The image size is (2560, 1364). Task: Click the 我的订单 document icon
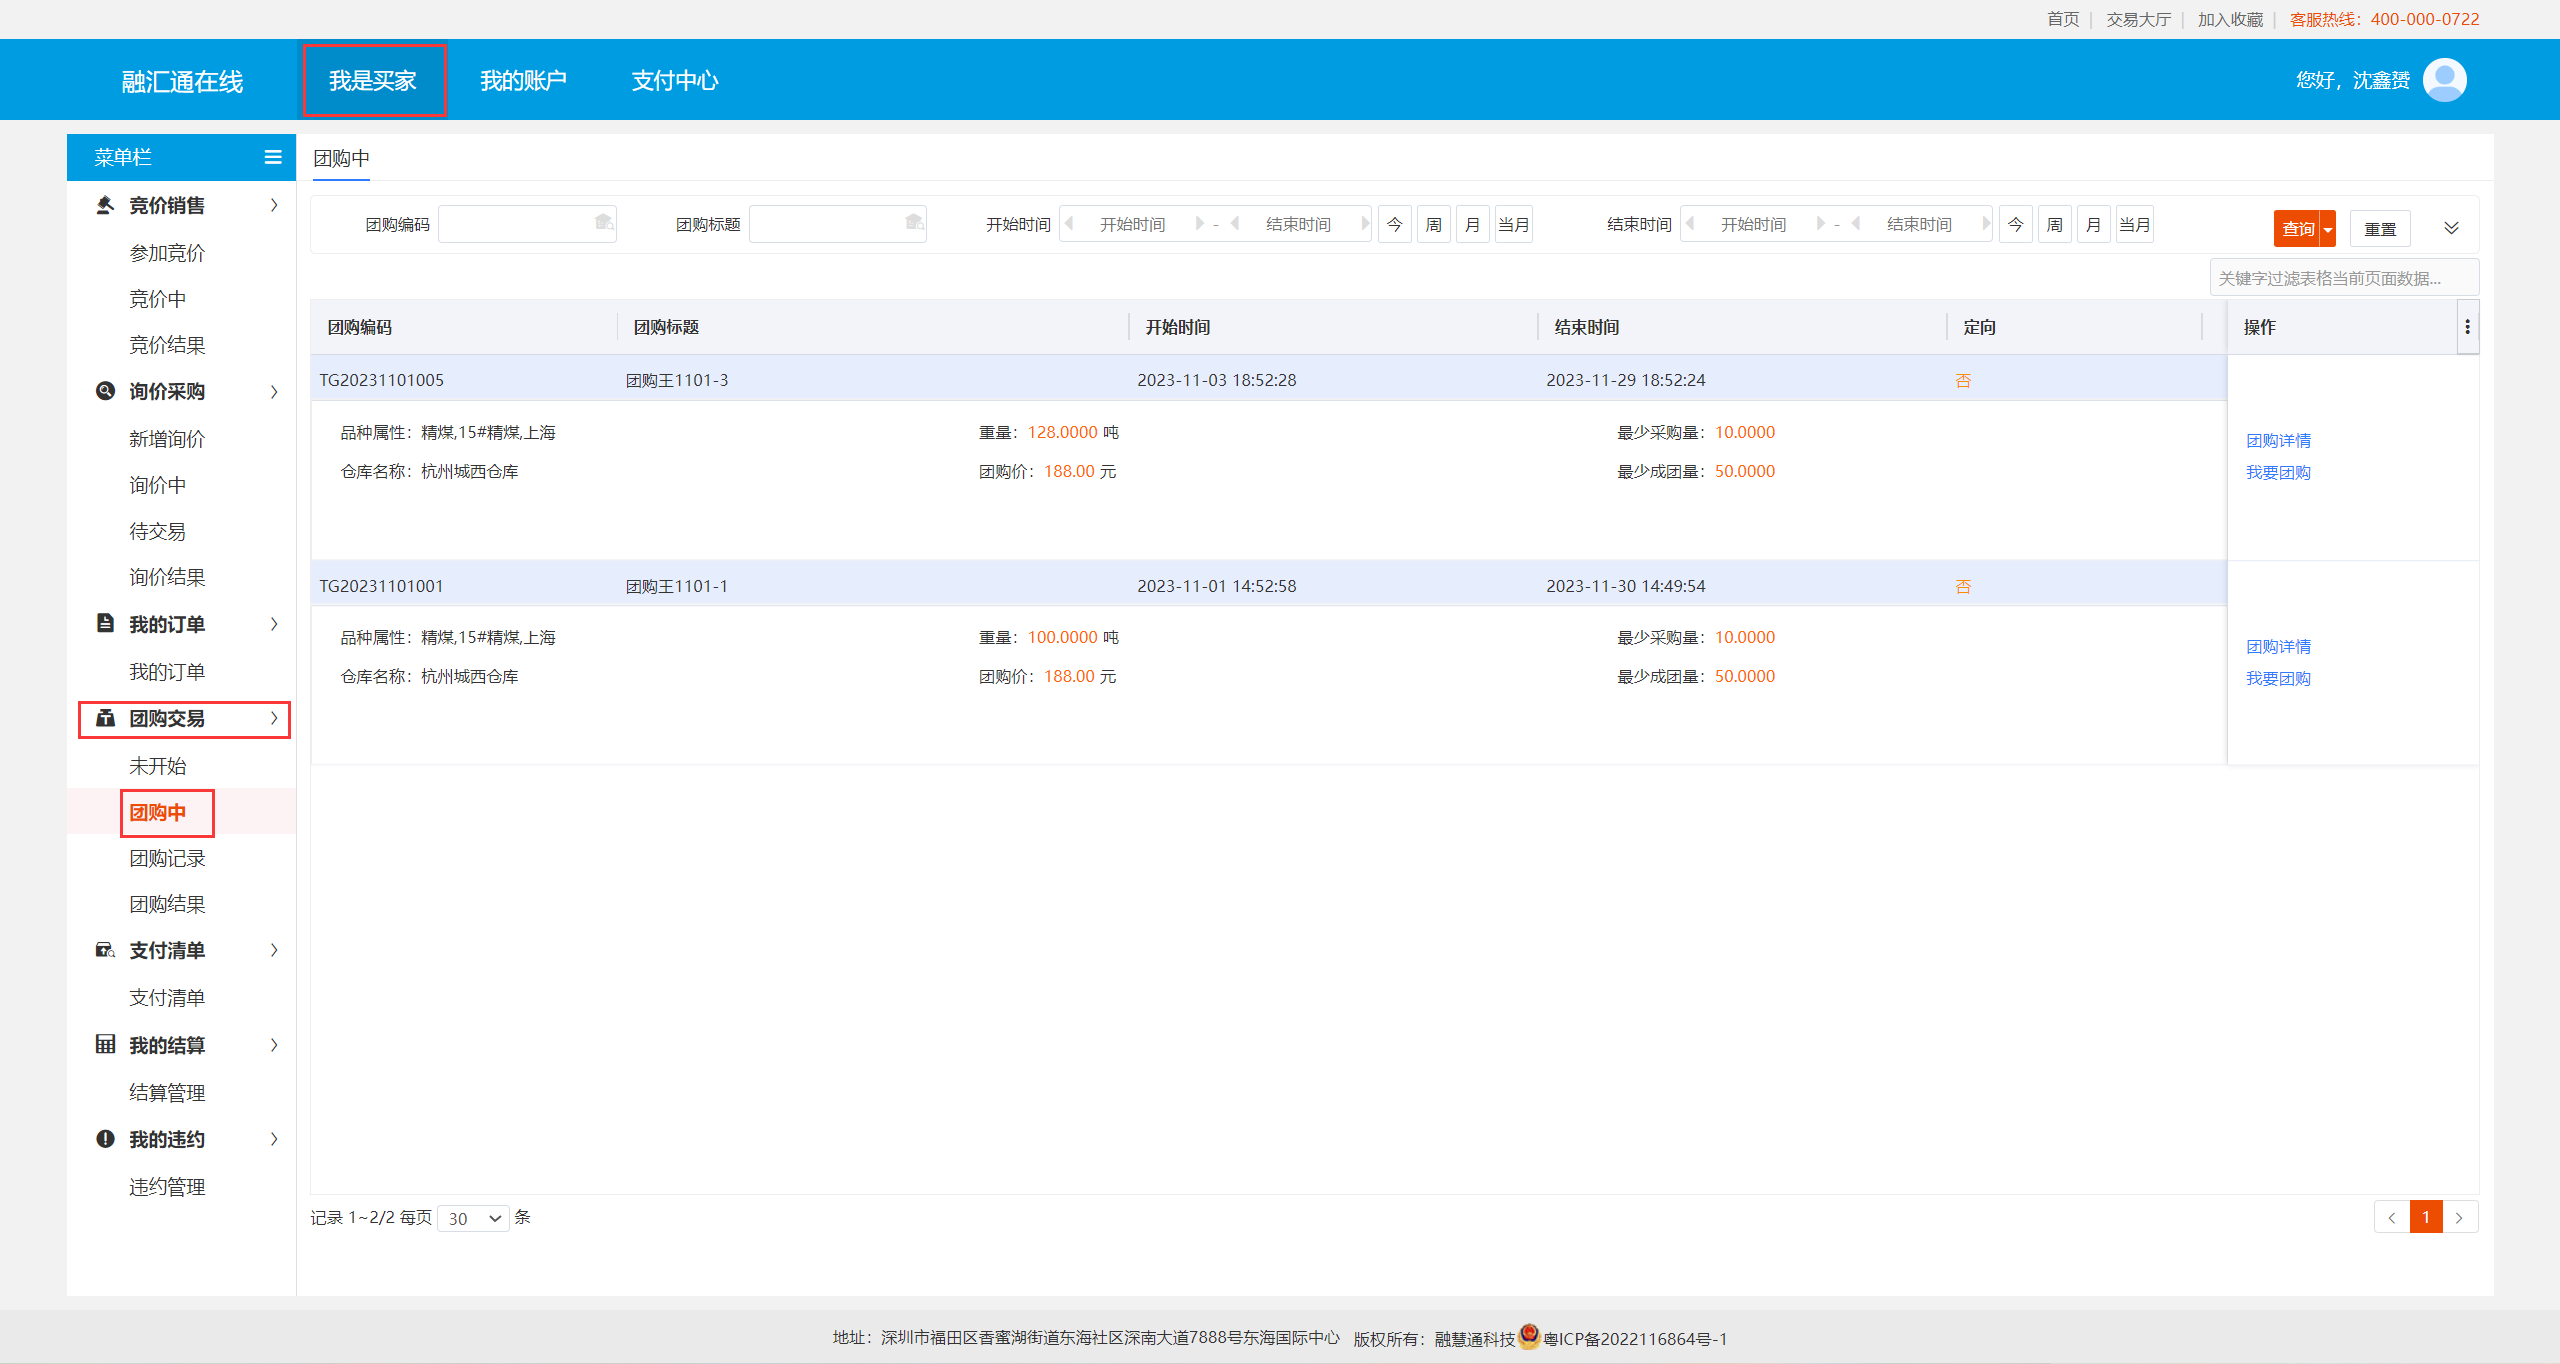pyautogui.click(x=105, y=623)
